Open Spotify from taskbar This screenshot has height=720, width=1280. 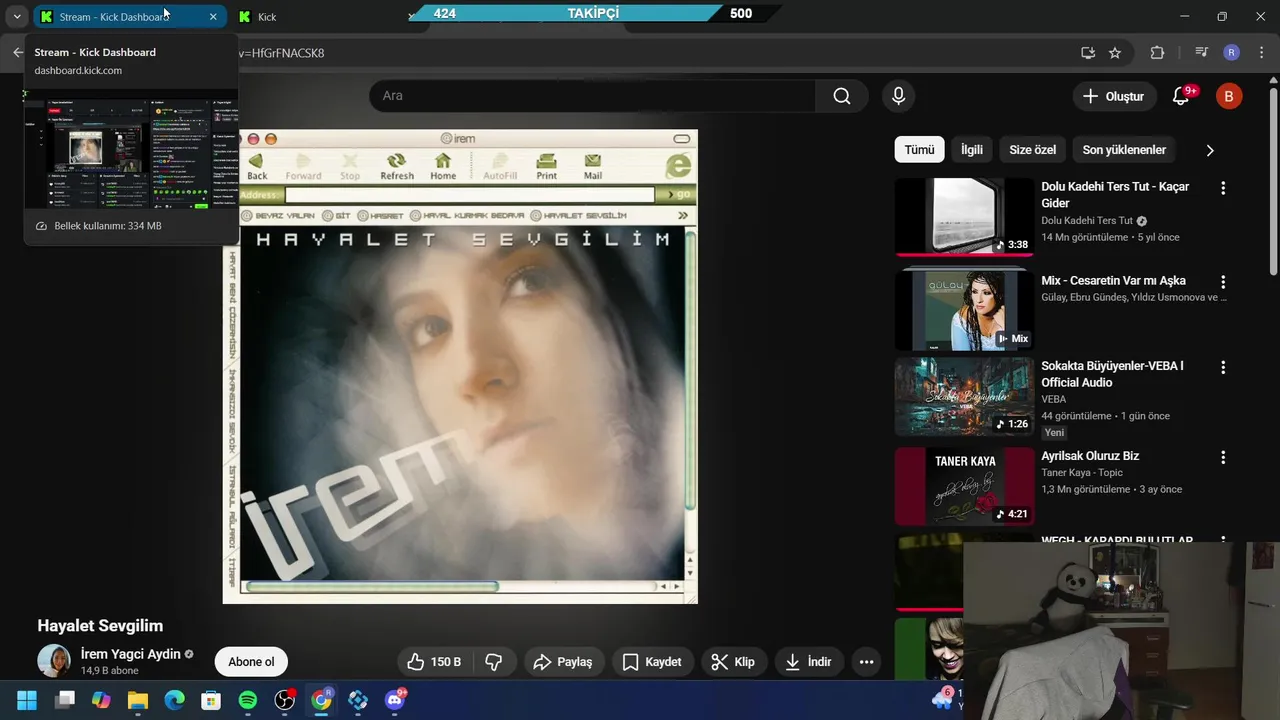tap(248, 700)
